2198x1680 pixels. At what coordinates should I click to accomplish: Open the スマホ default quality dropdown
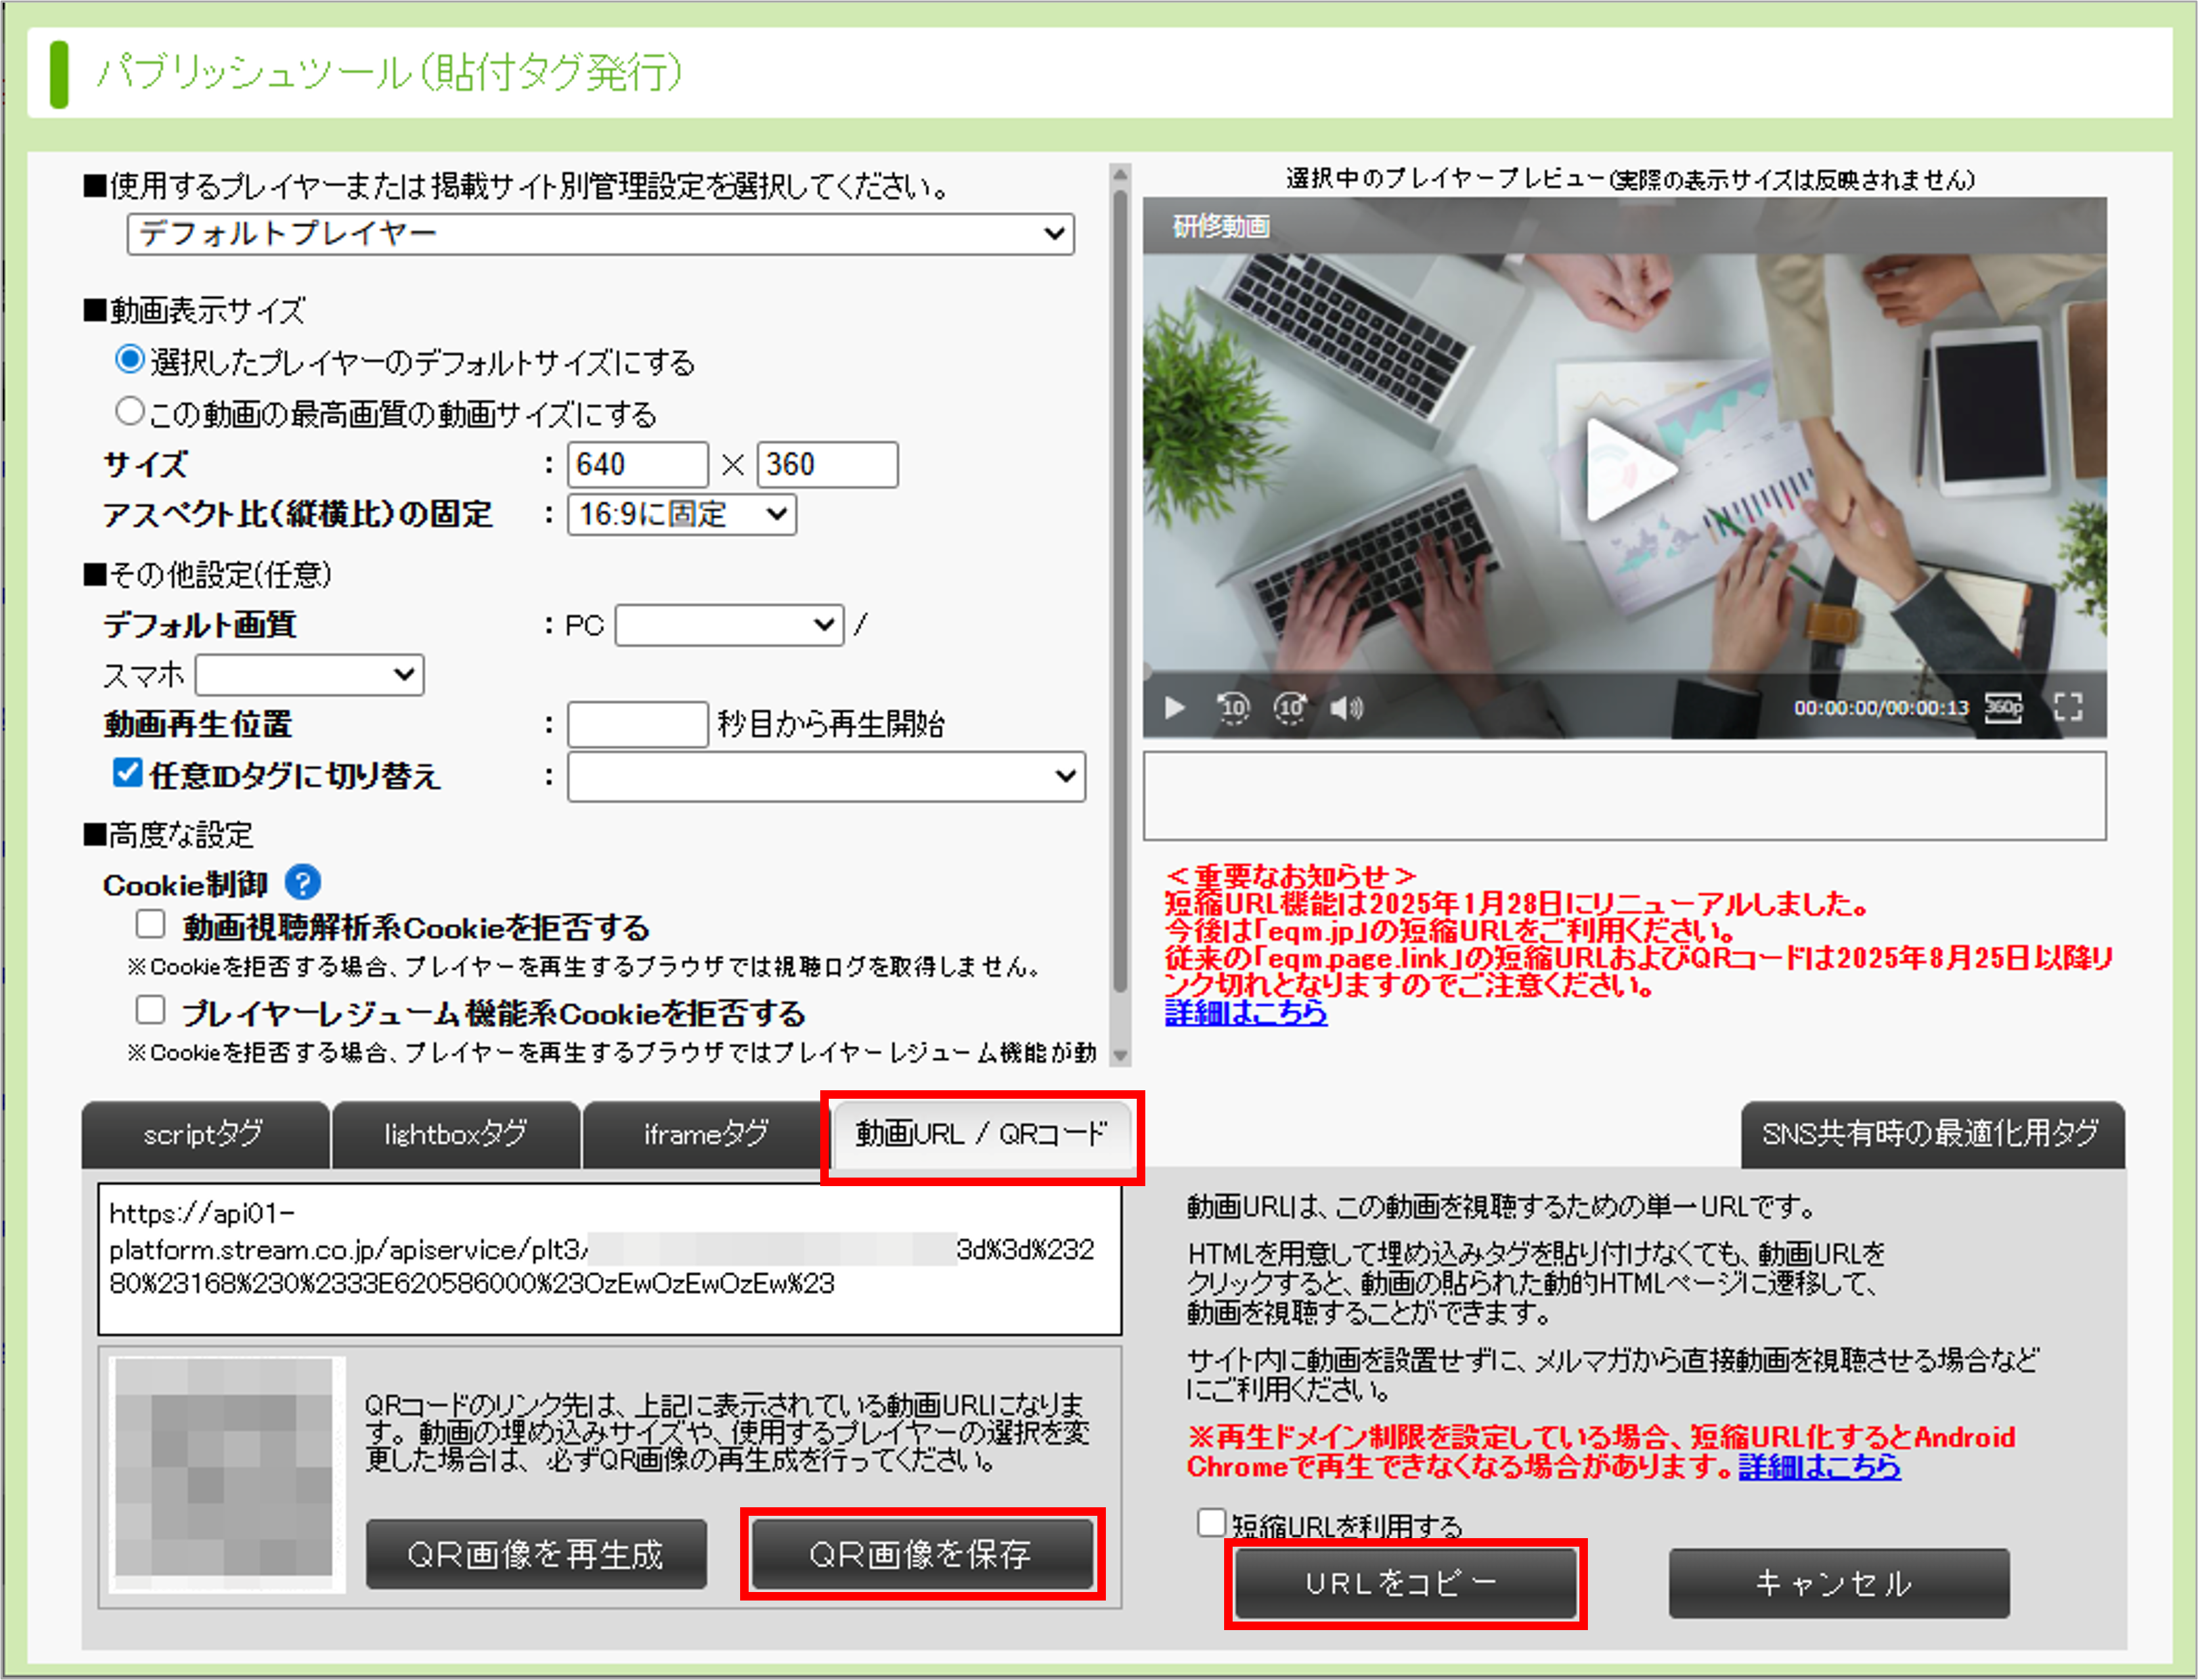coord(310,675)
